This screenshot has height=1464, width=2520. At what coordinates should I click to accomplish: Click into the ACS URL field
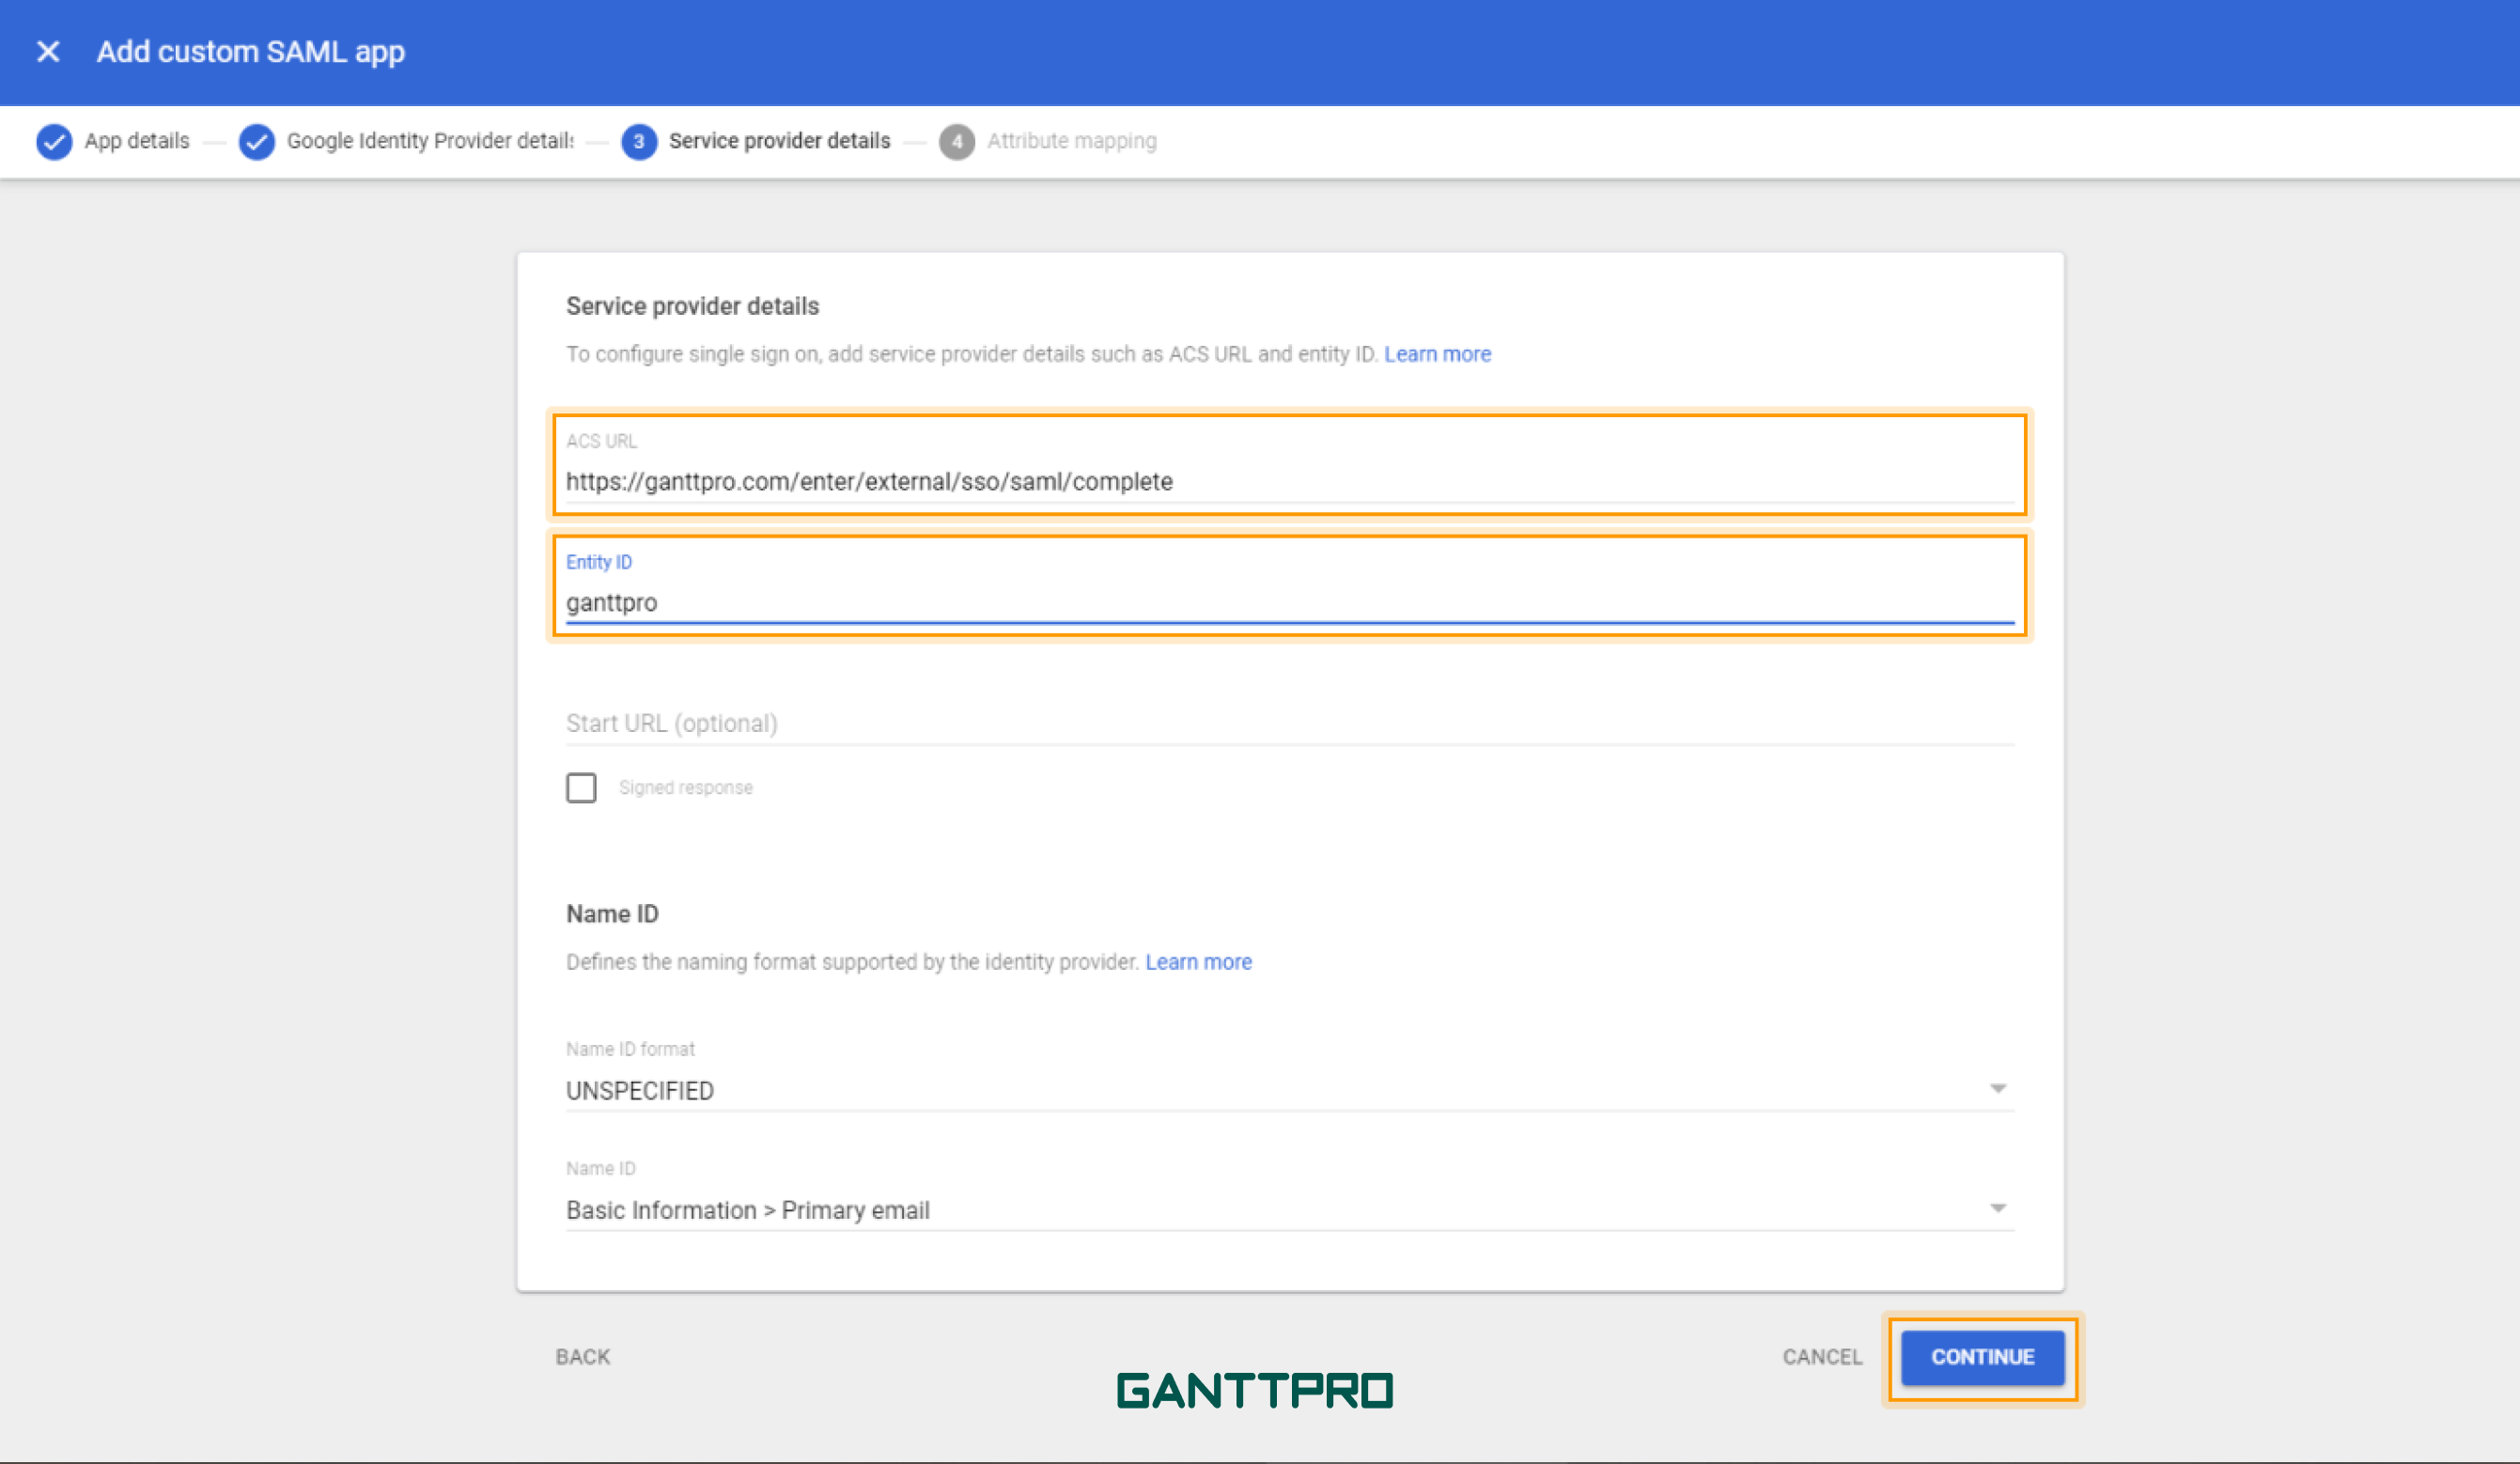click(1290, 481)
